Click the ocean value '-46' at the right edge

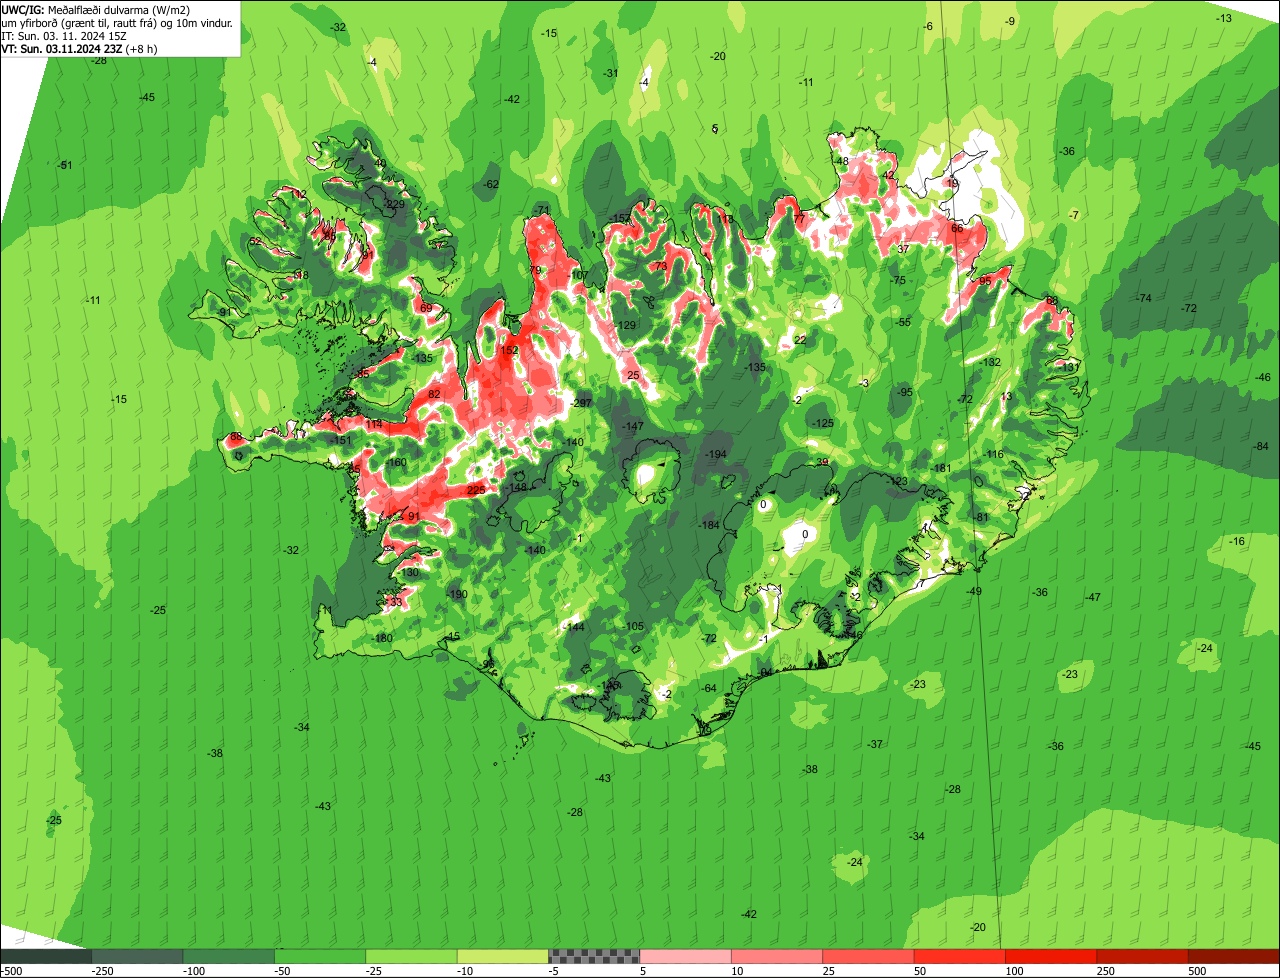pos(1263,377)
